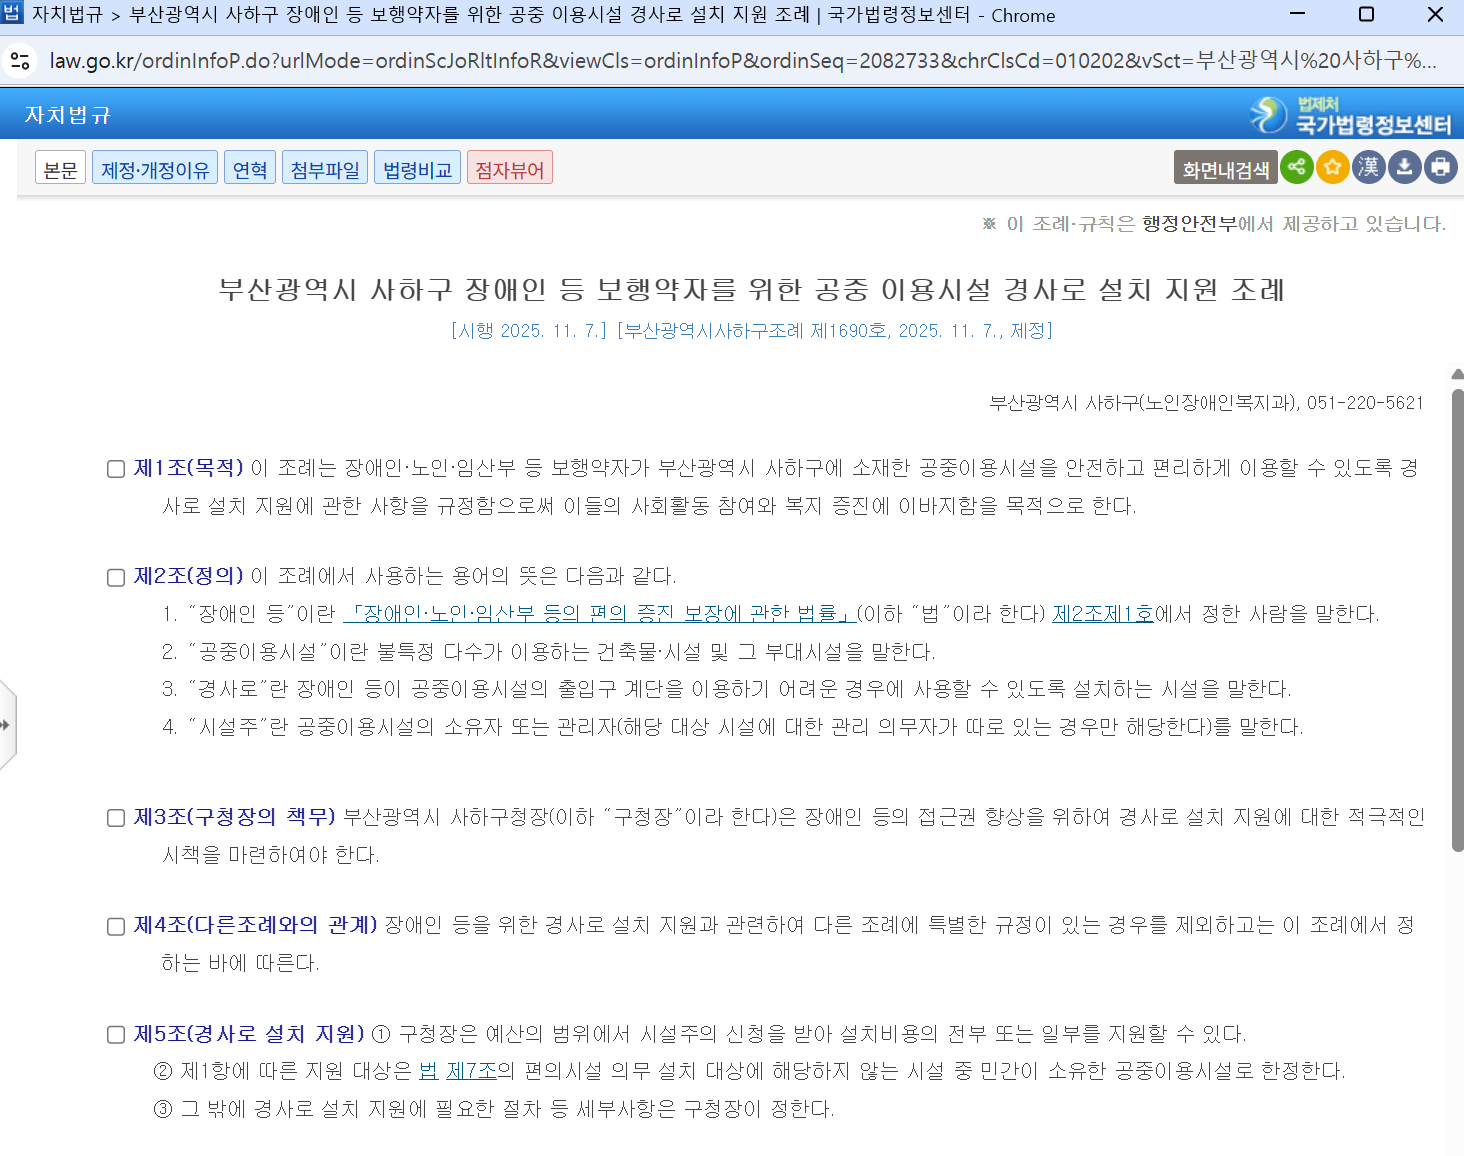Open the site information icon in address bar
The width and height of the screenshot is (1464, 1156).
pyautogui.click(x=20, y=61)
